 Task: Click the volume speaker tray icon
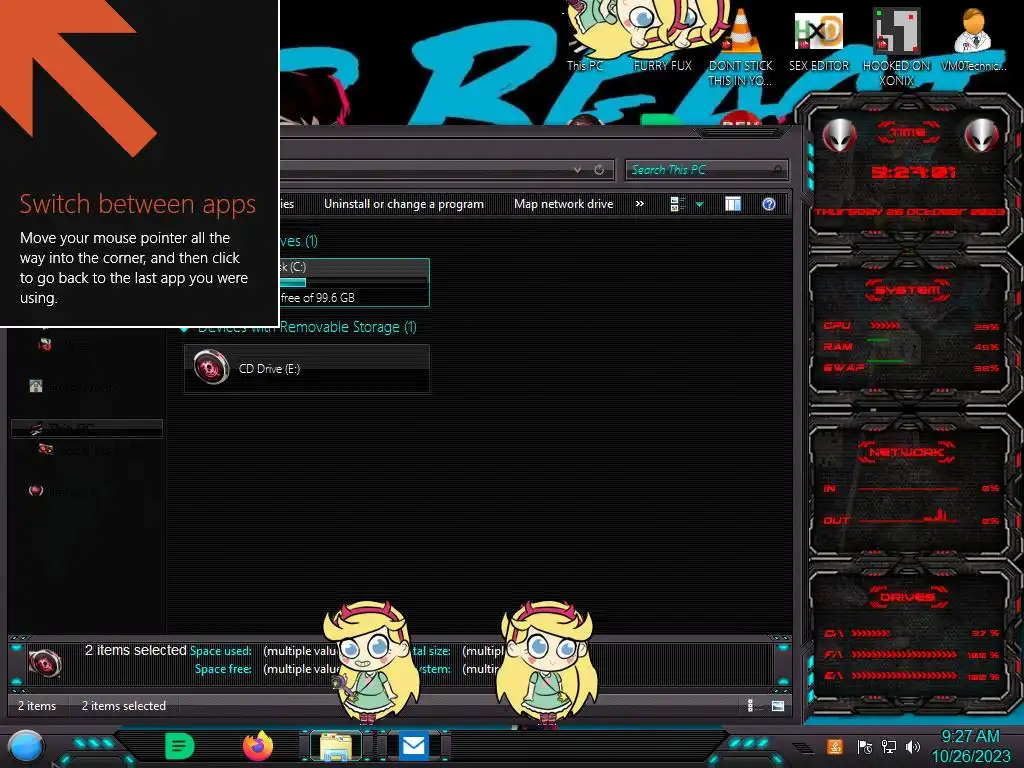pos(912,746)
